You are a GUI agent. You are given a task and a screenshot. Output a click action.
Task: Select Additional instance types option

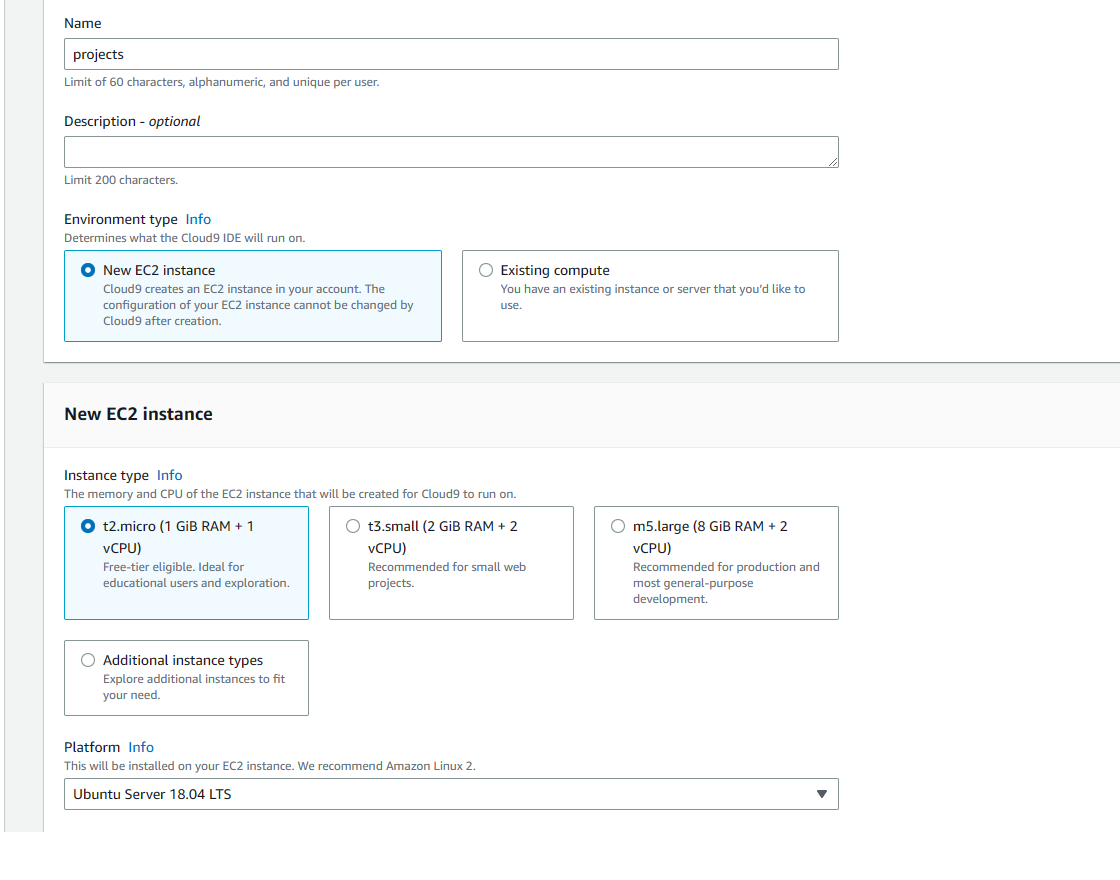[88, 660]
